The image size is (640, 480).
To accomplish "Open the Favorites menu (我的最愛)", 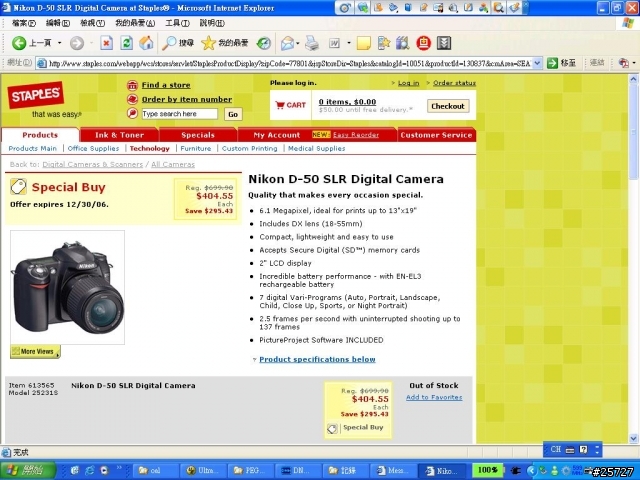I will coord(135,23).
